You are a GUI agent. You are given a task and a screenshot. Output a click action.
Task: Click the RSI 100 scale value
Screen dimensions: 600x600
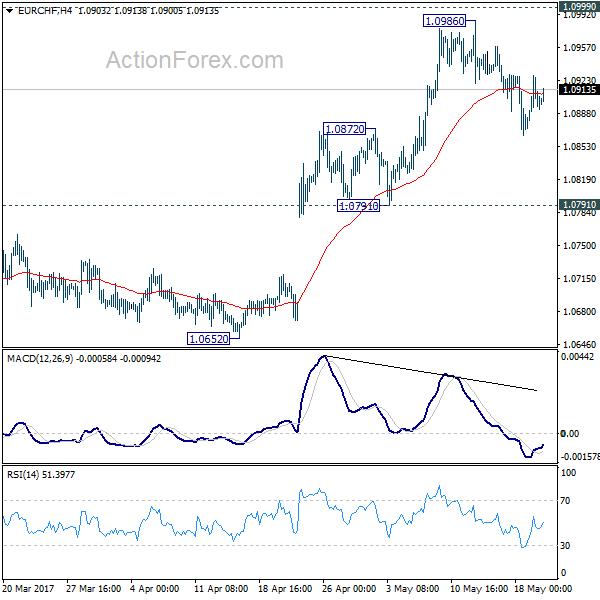568,473
